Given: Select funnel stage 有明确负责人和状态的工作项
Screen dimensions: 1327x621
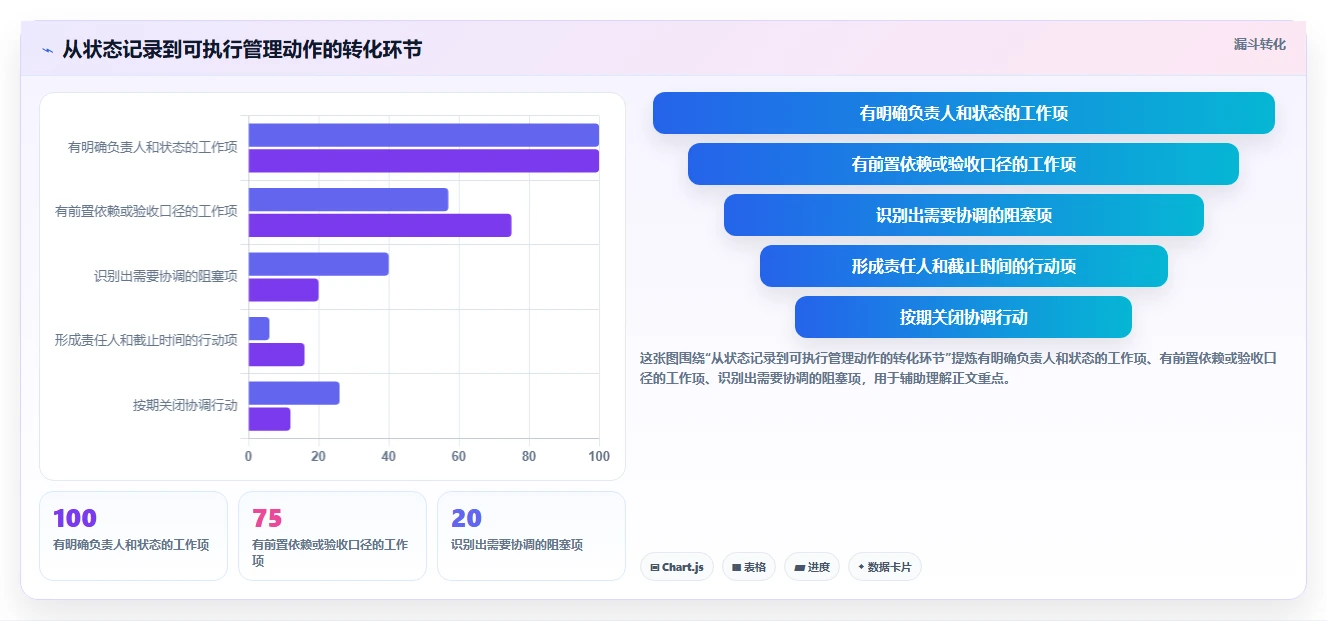Looking at the screenshot, I should [964, 113].
